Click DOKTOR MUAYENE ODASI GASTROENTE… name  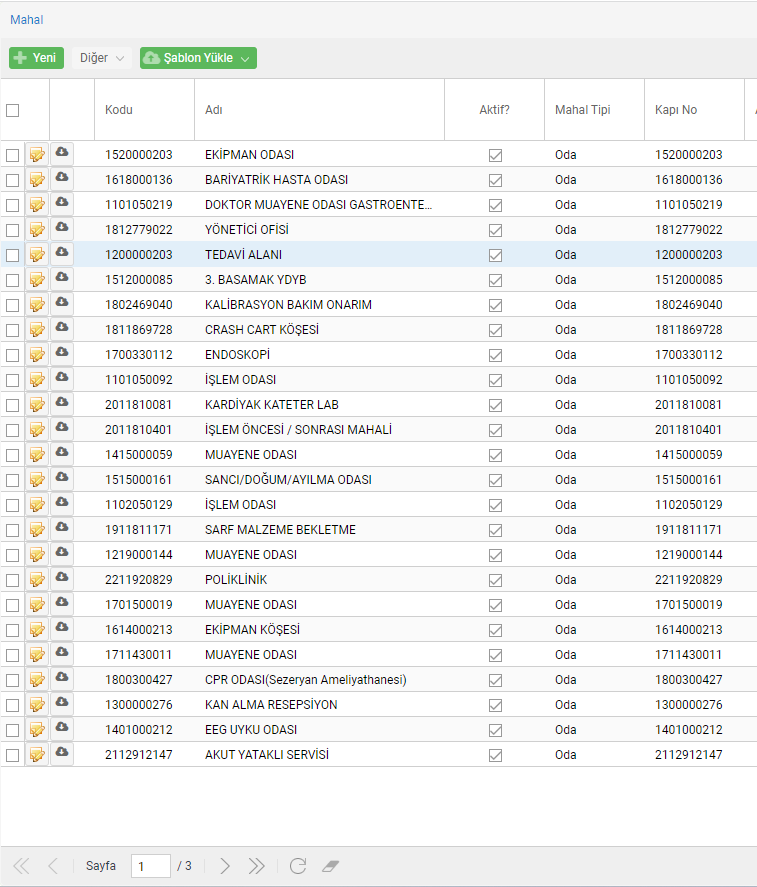click(x=319, y=205)
